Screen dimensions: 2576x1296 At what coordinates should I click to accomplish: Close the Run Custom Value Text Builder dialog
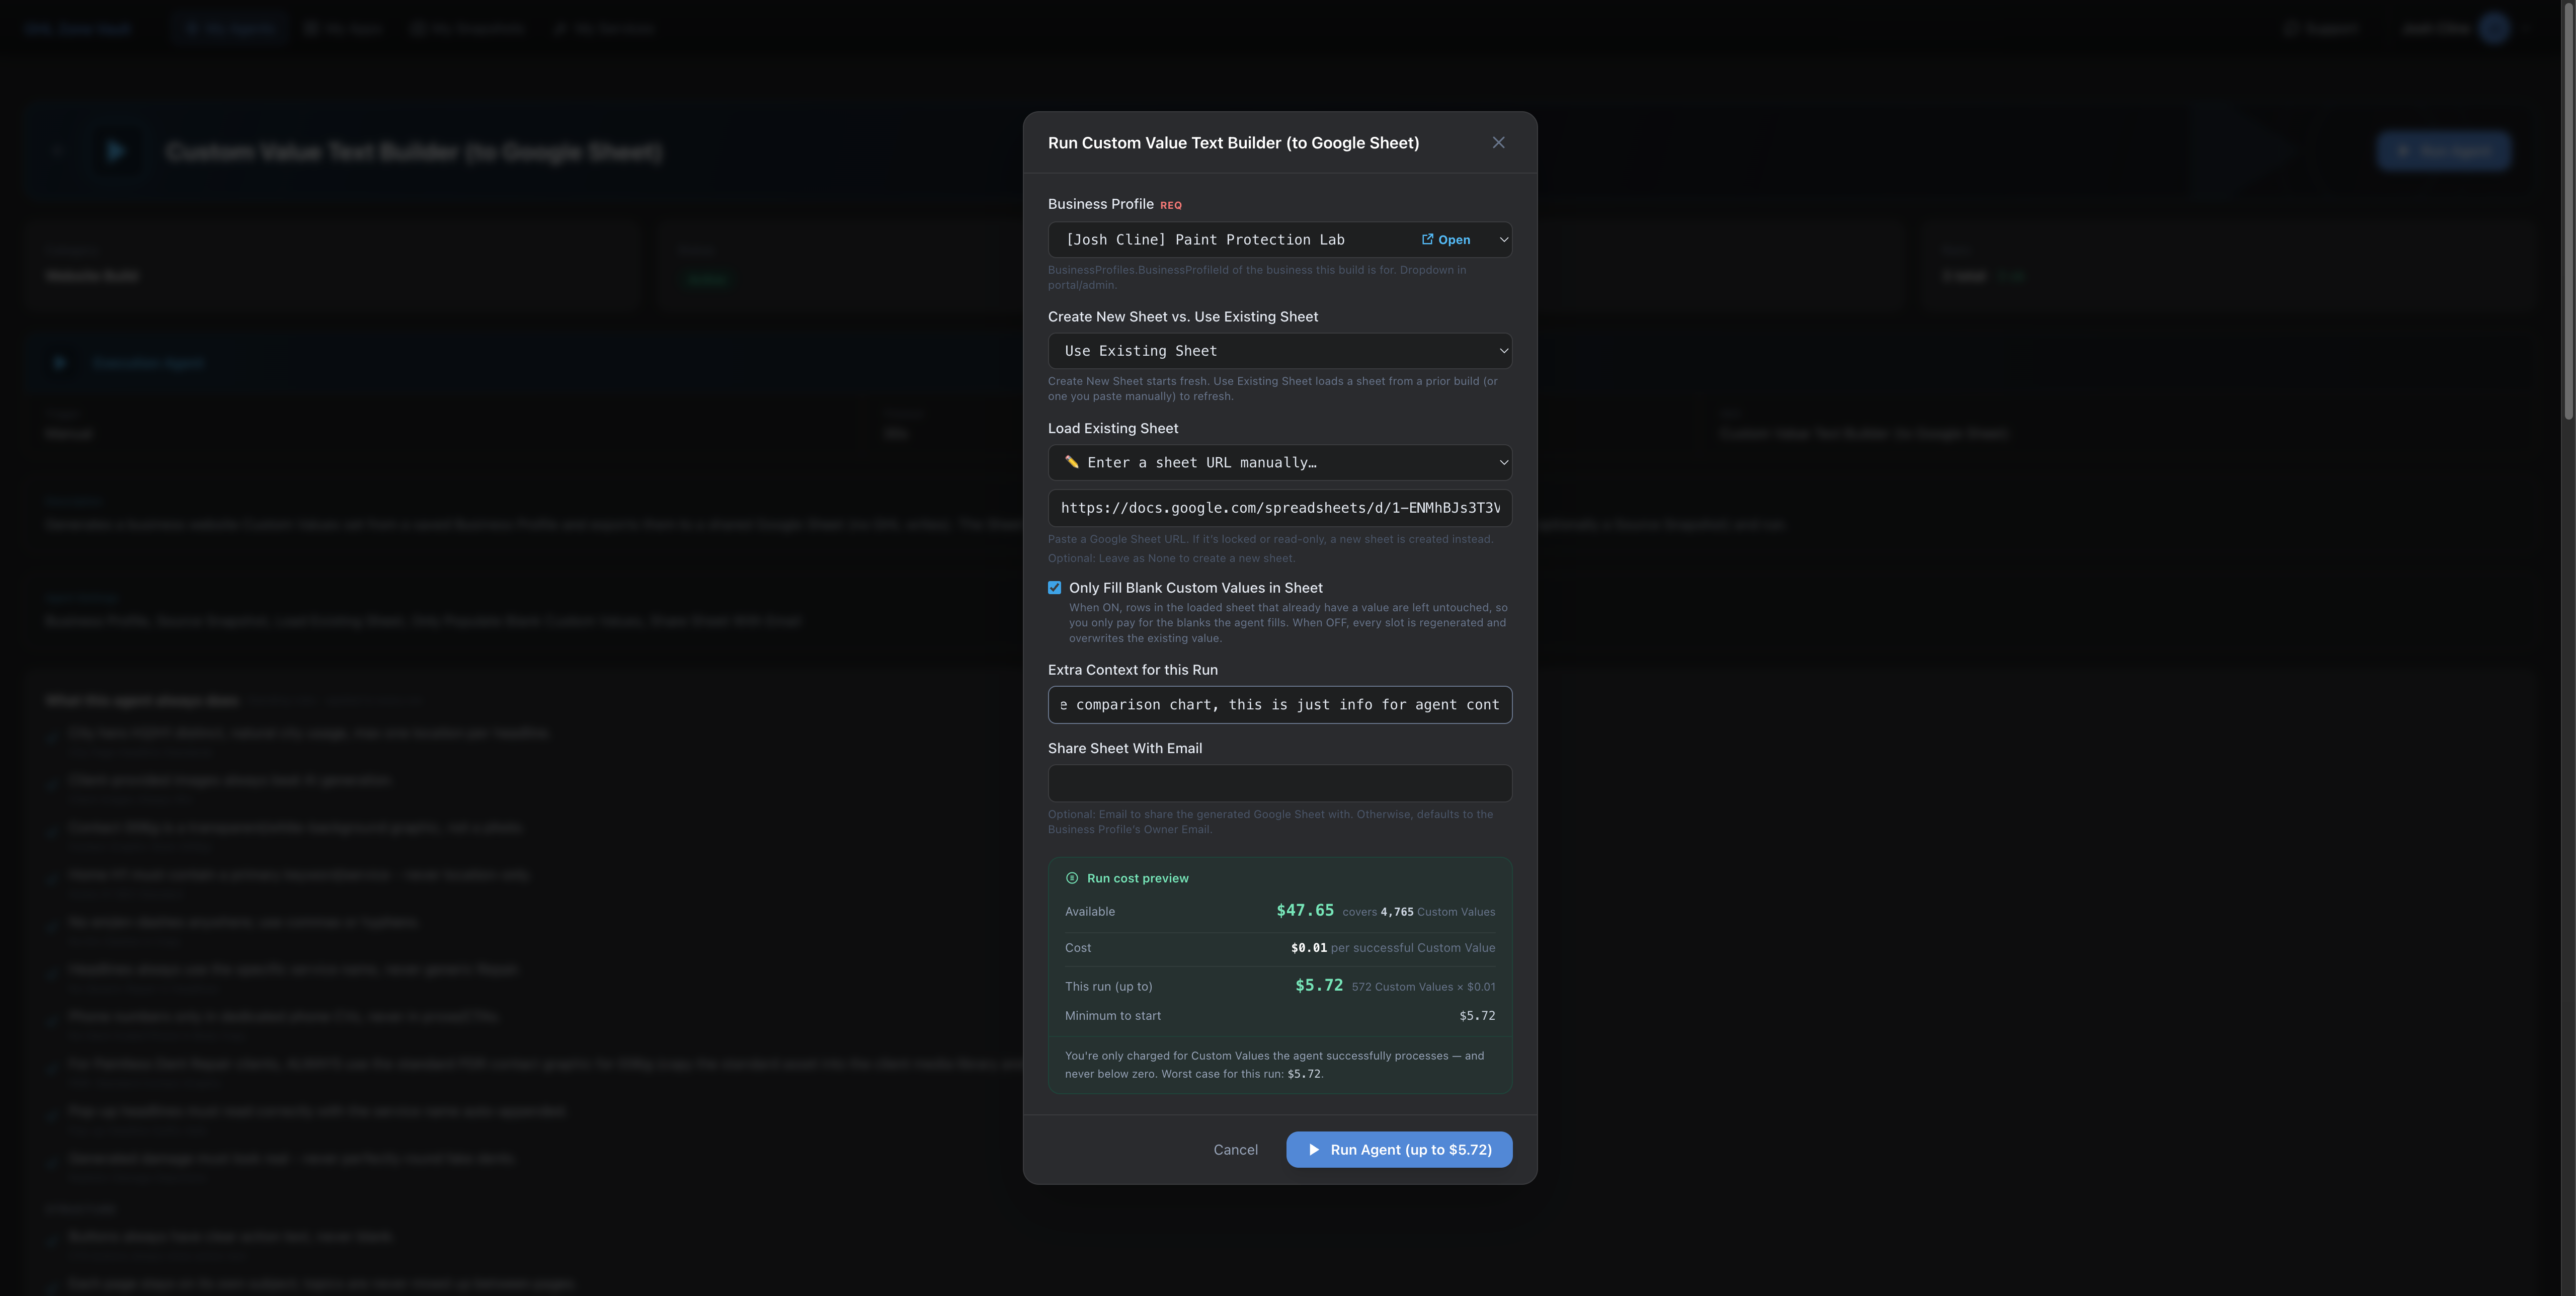pos(1498,143)
